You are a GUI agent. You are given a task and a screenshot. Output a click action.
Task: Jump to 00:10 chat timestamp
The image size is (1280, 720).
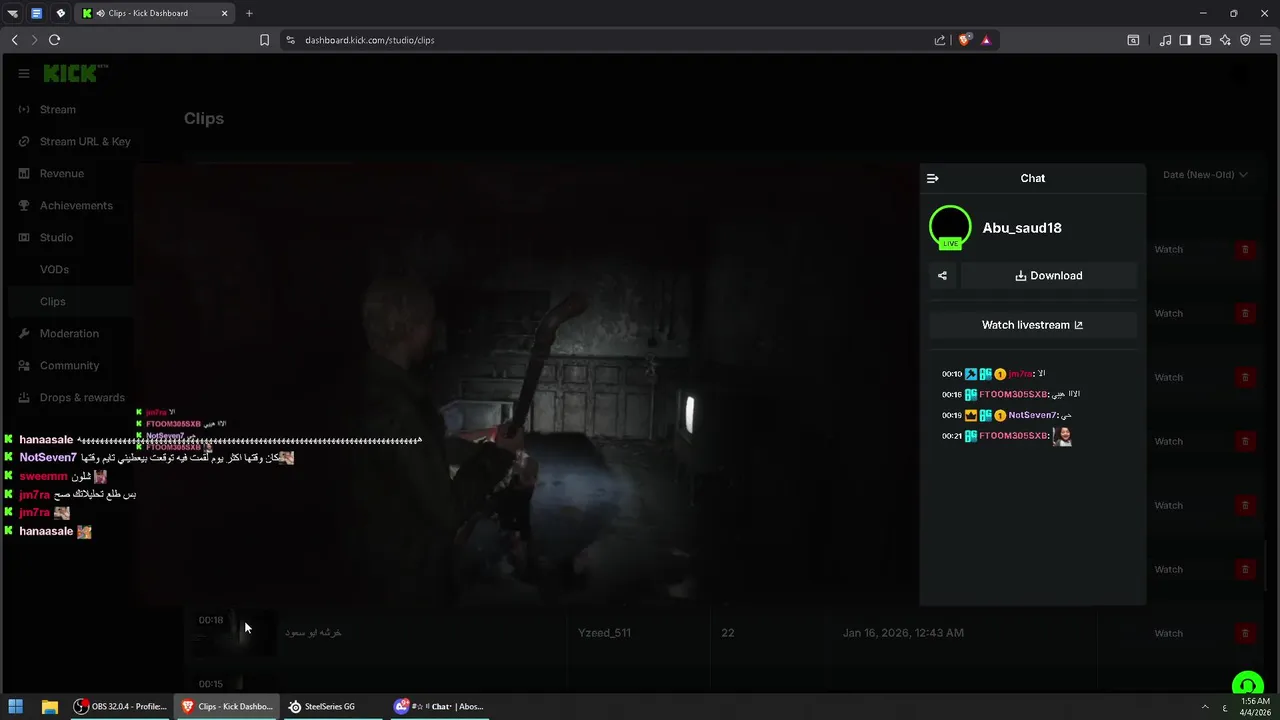pos(952,374)
